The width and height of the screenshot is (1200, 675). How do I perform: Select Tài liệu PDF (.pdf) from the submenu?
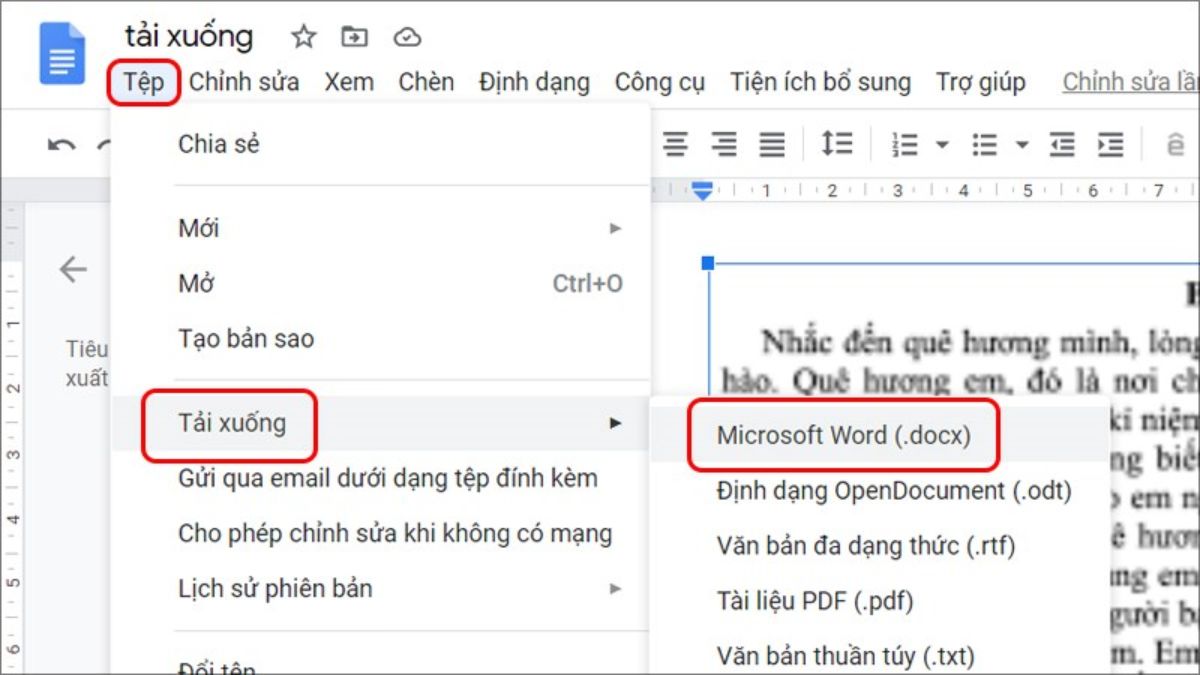[814, 601]
